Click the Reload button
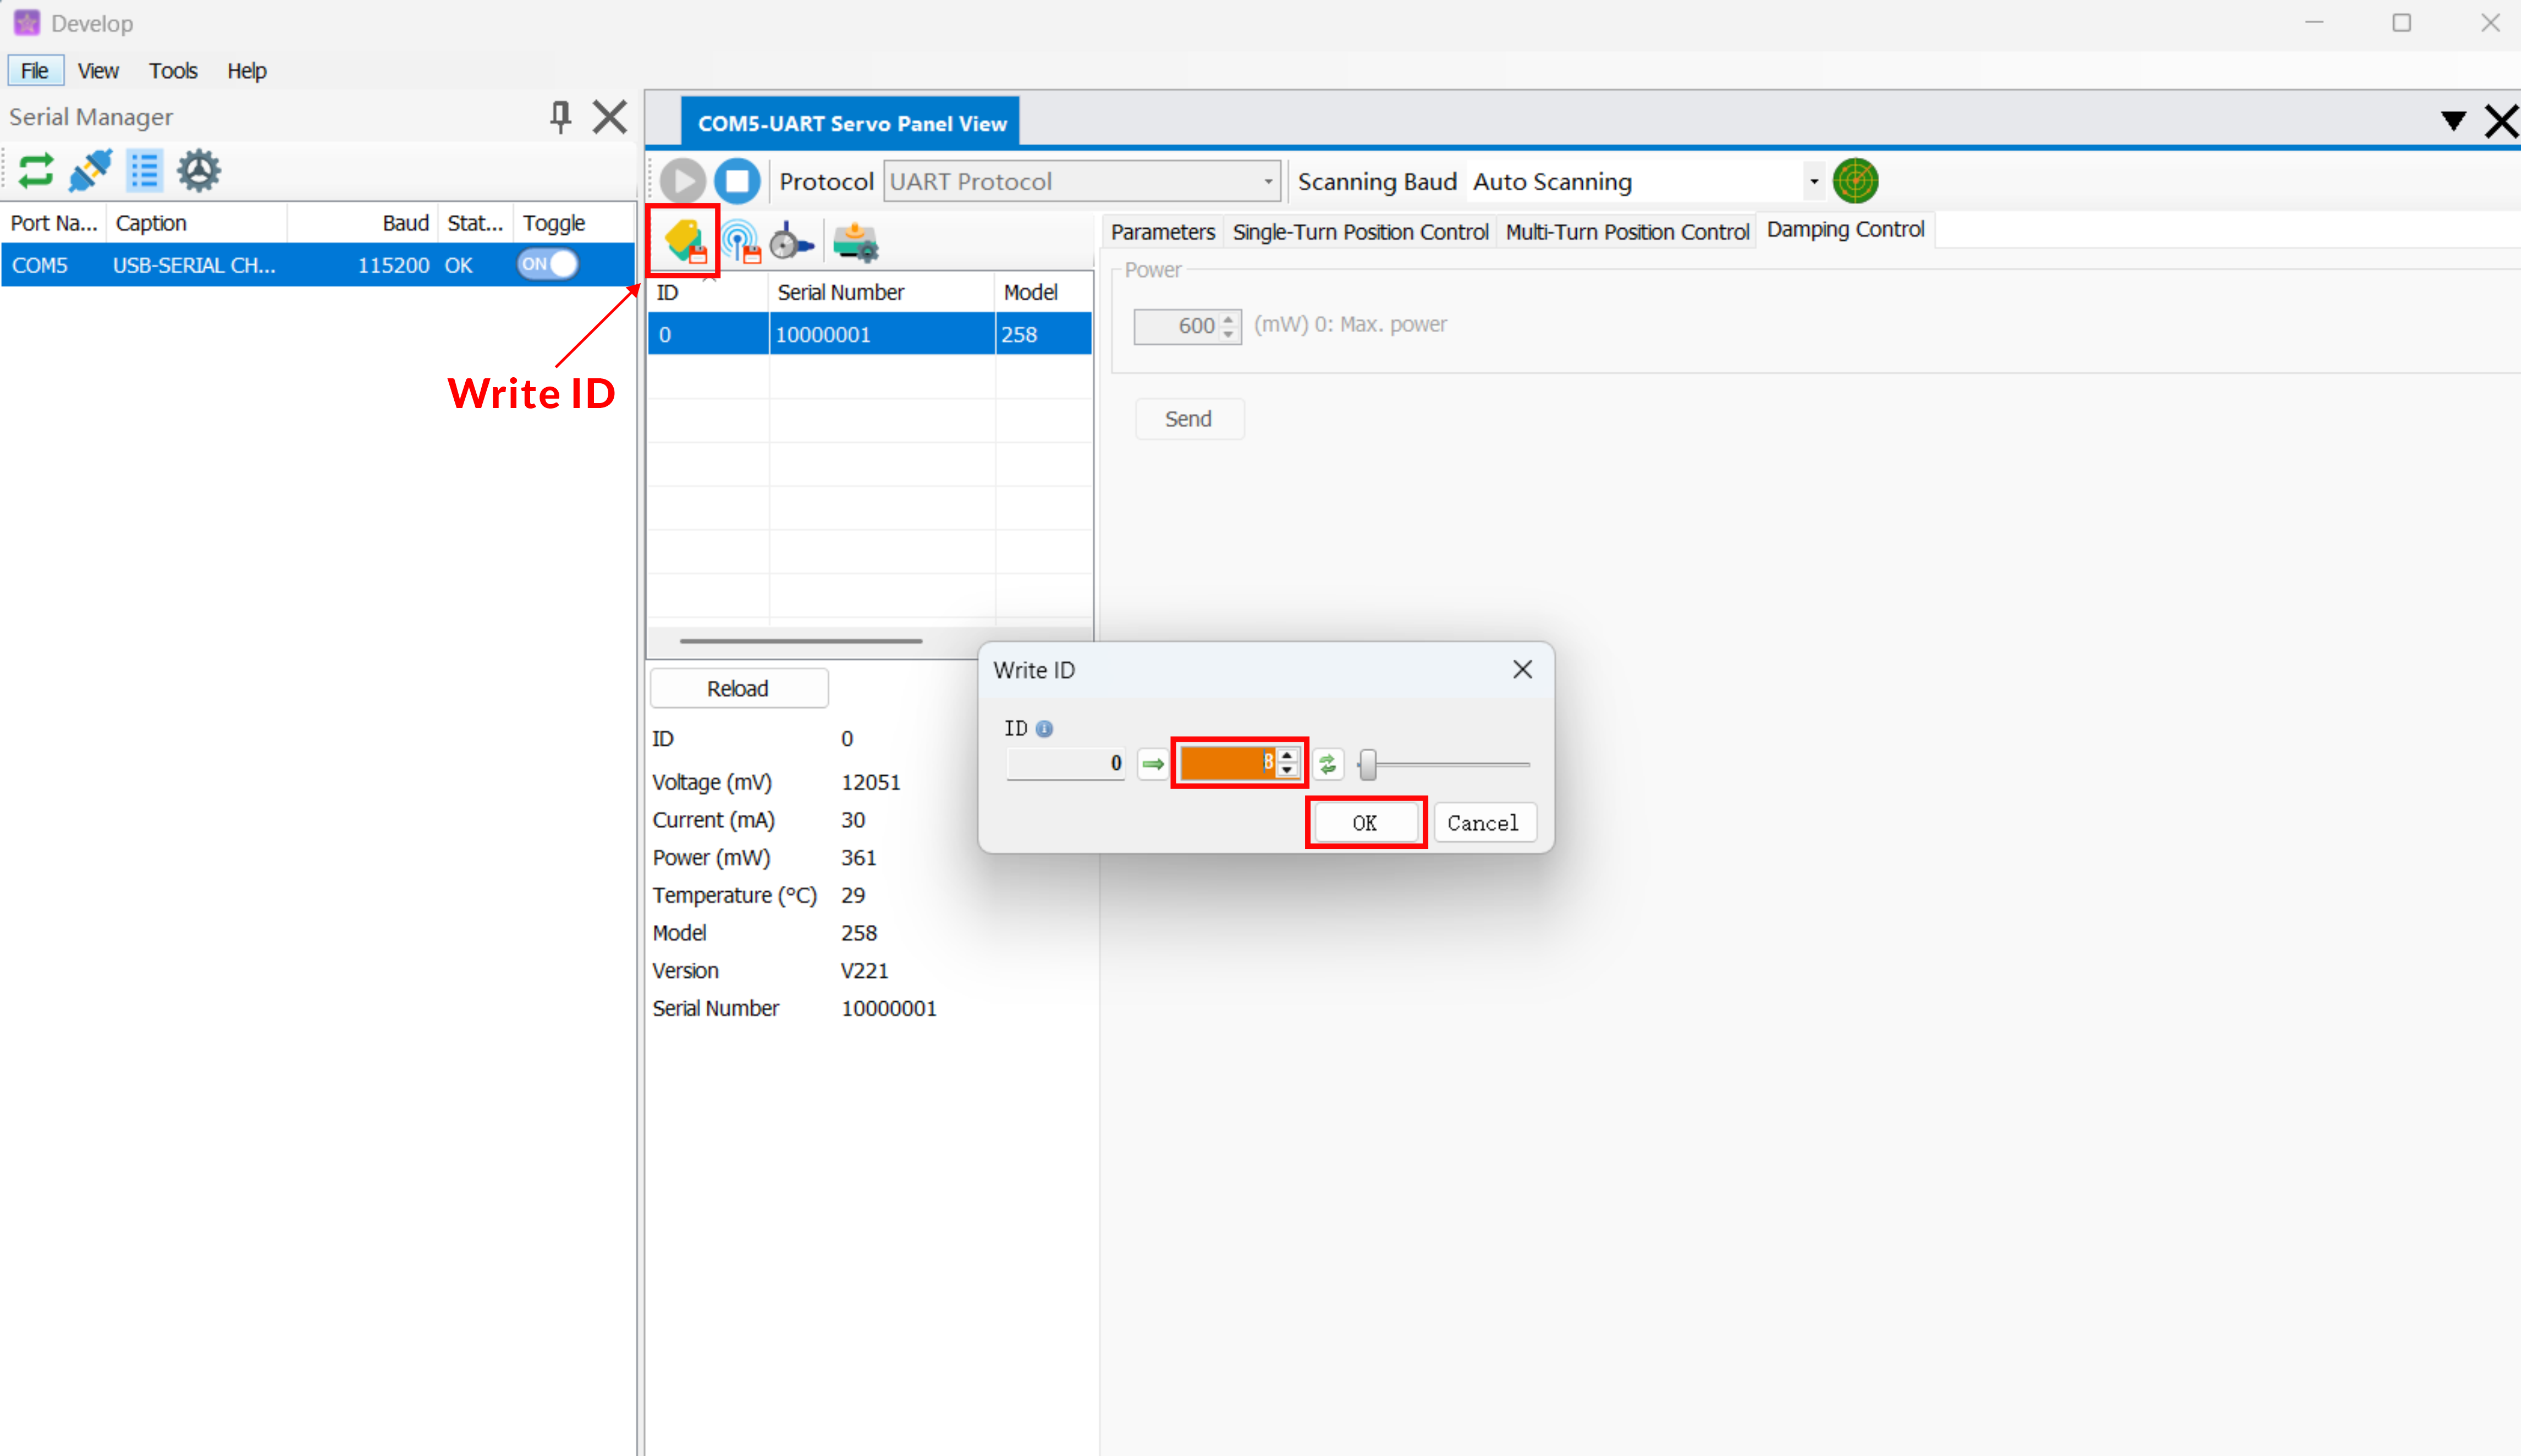The image size is (2521, 1456). coord(738,688)
